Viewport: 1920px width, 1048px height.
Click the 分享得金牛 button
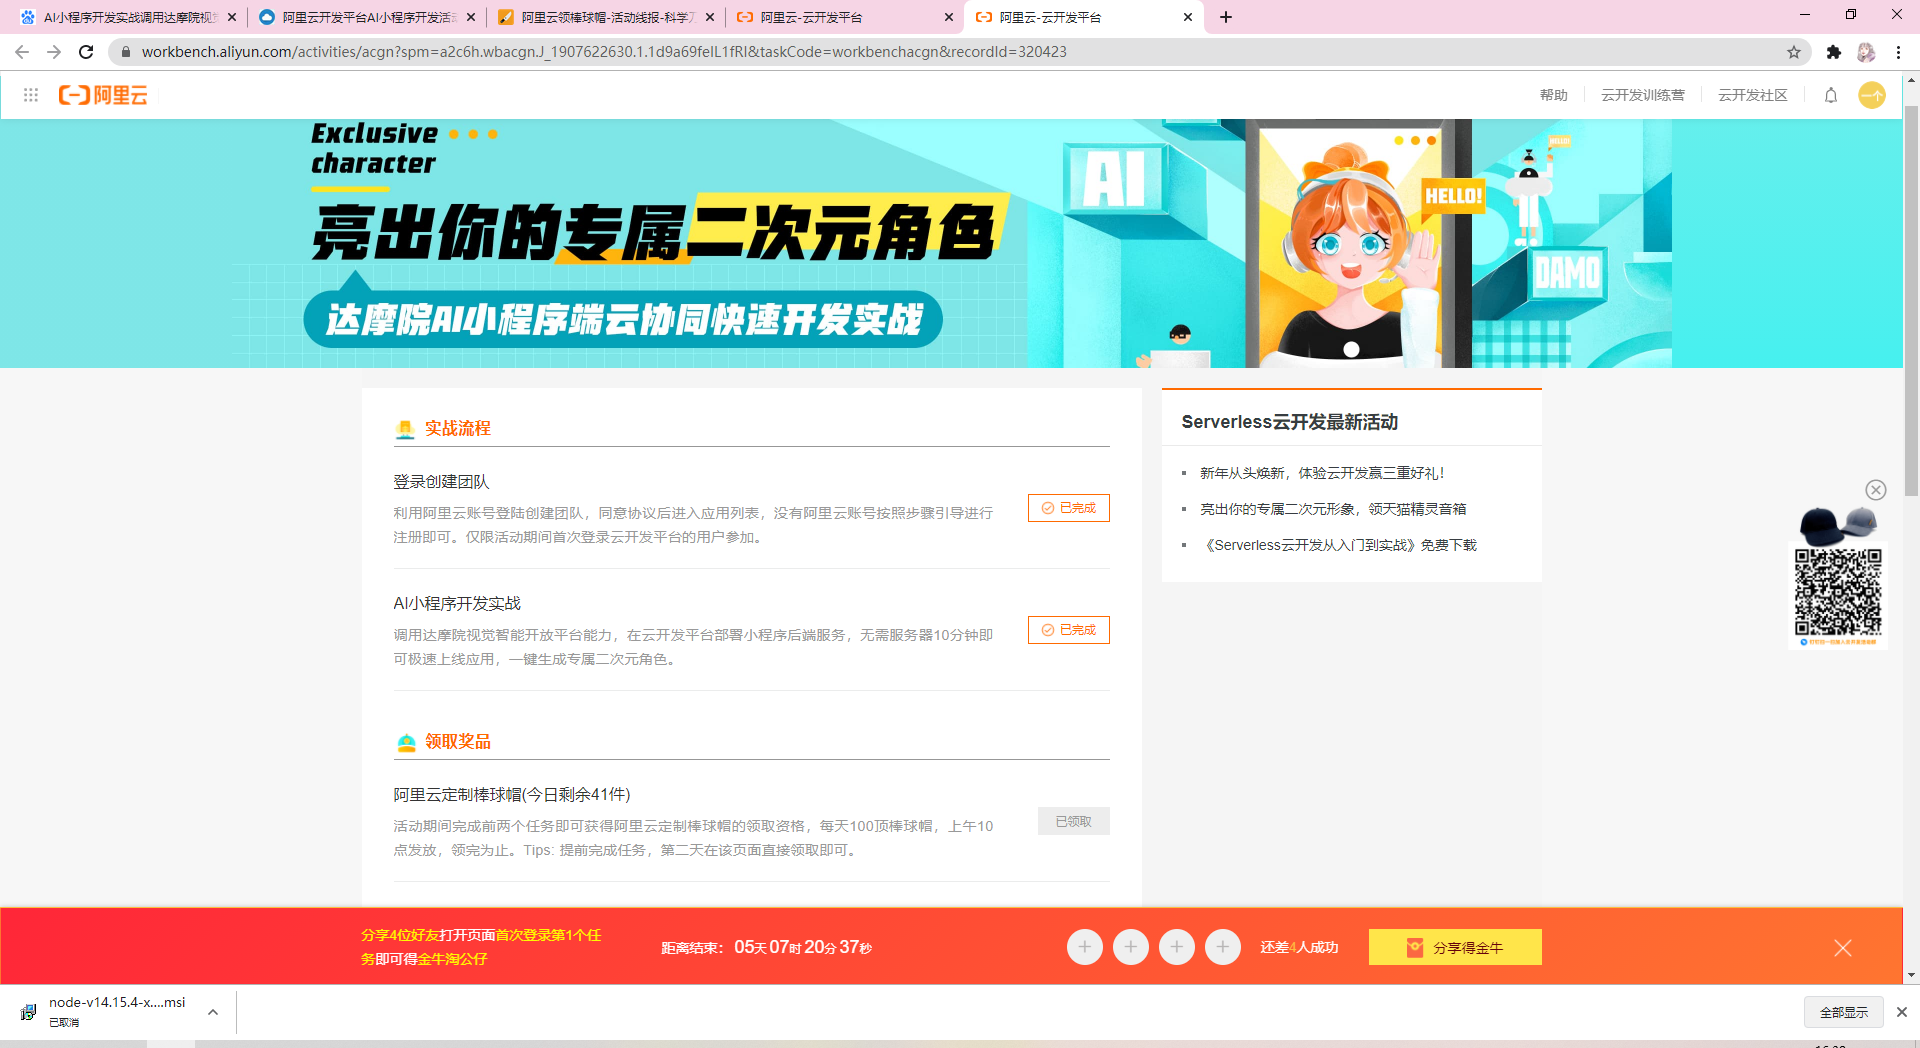tap(1455, 947)
